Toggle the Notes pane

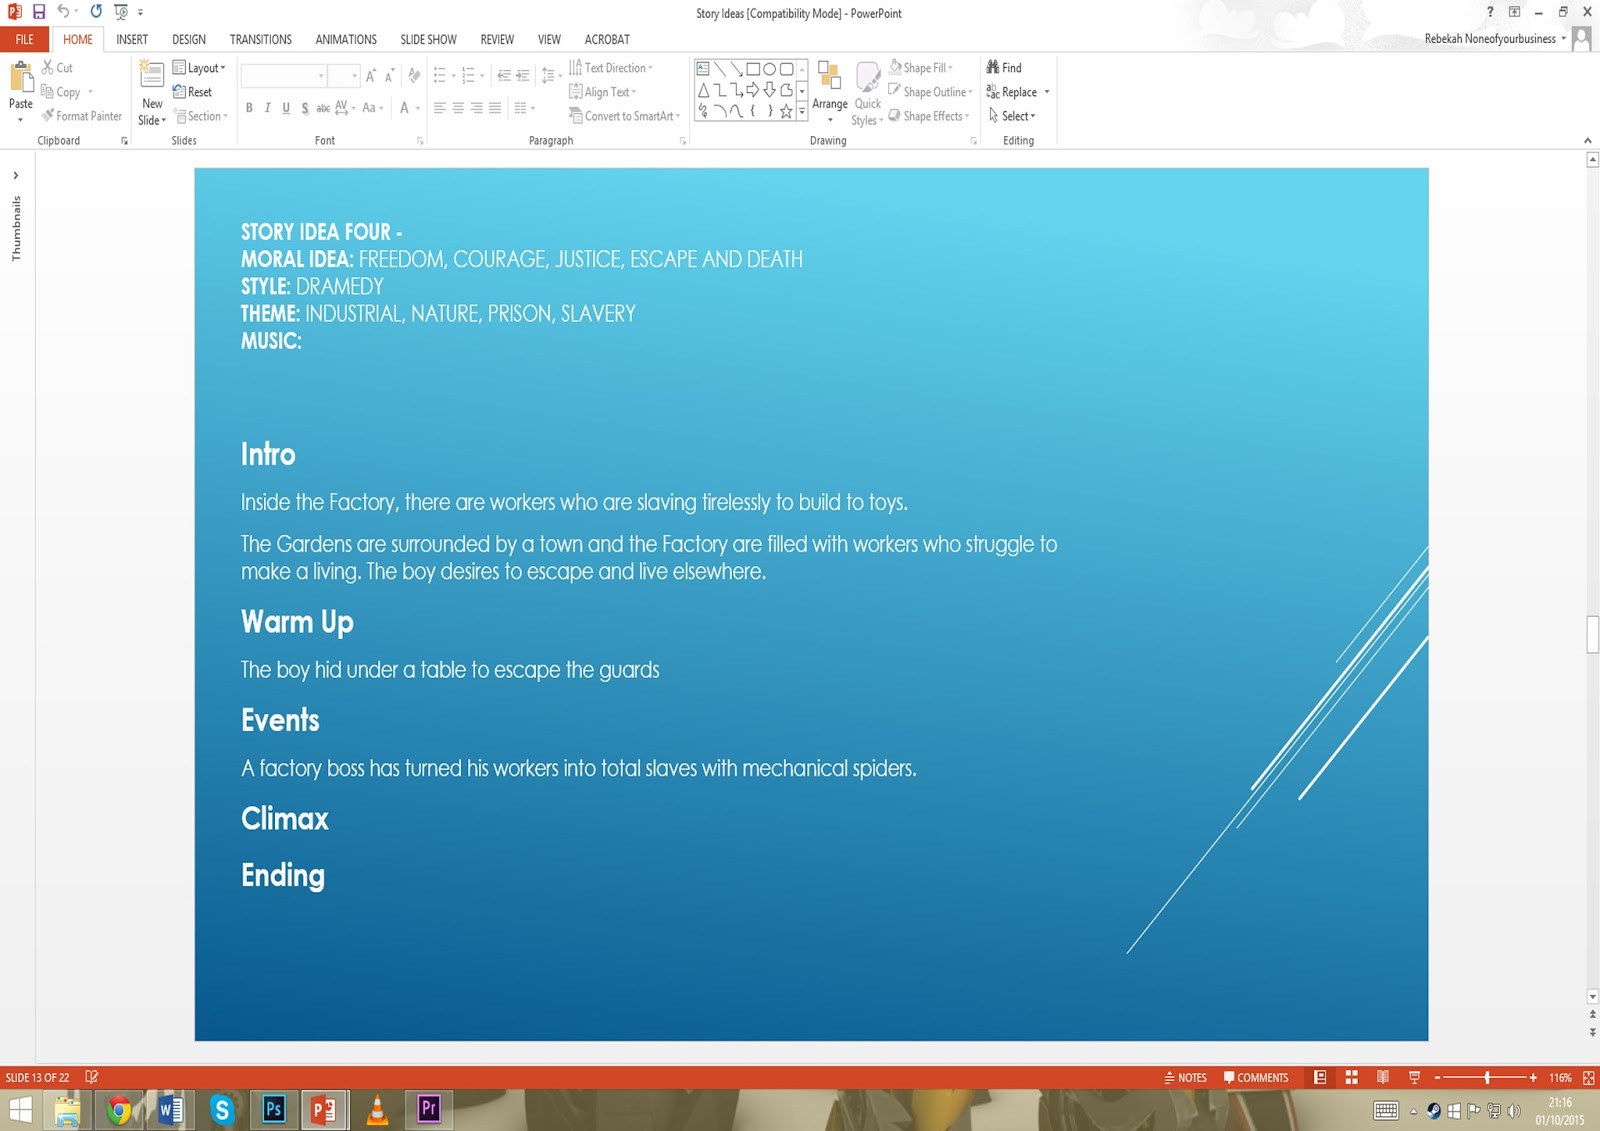1185,1077
